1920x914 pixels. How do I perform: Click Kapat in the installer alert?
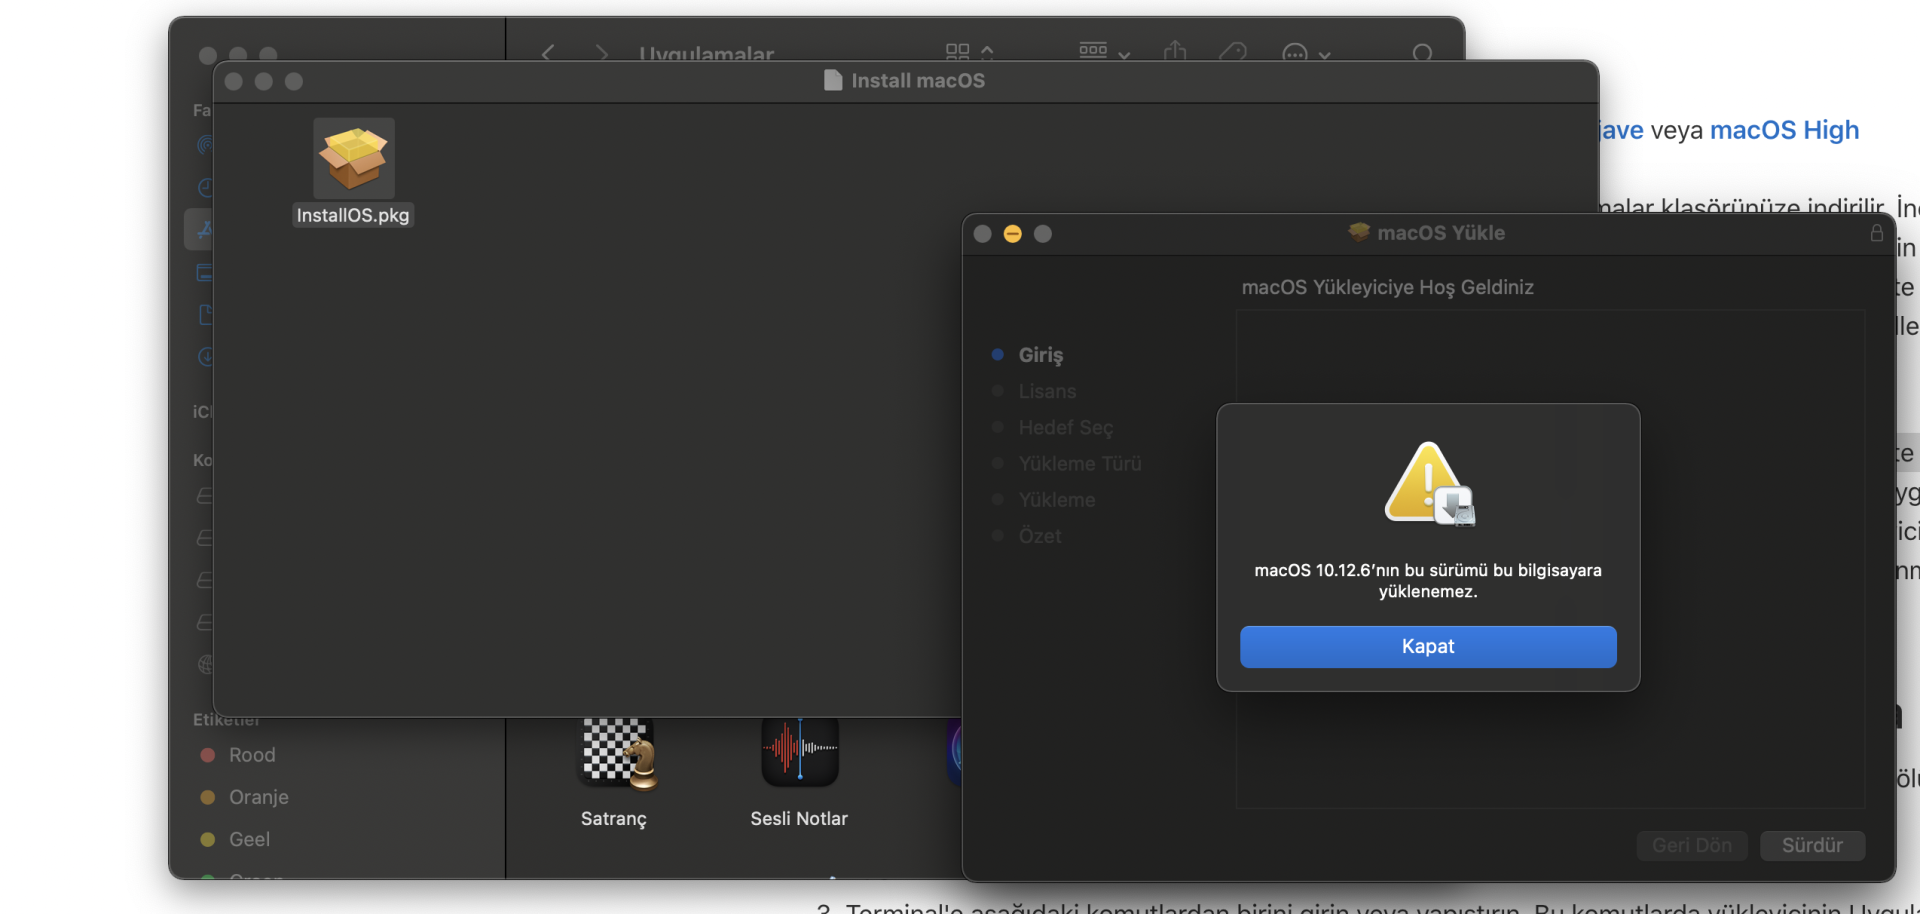tap(1428, 647)
